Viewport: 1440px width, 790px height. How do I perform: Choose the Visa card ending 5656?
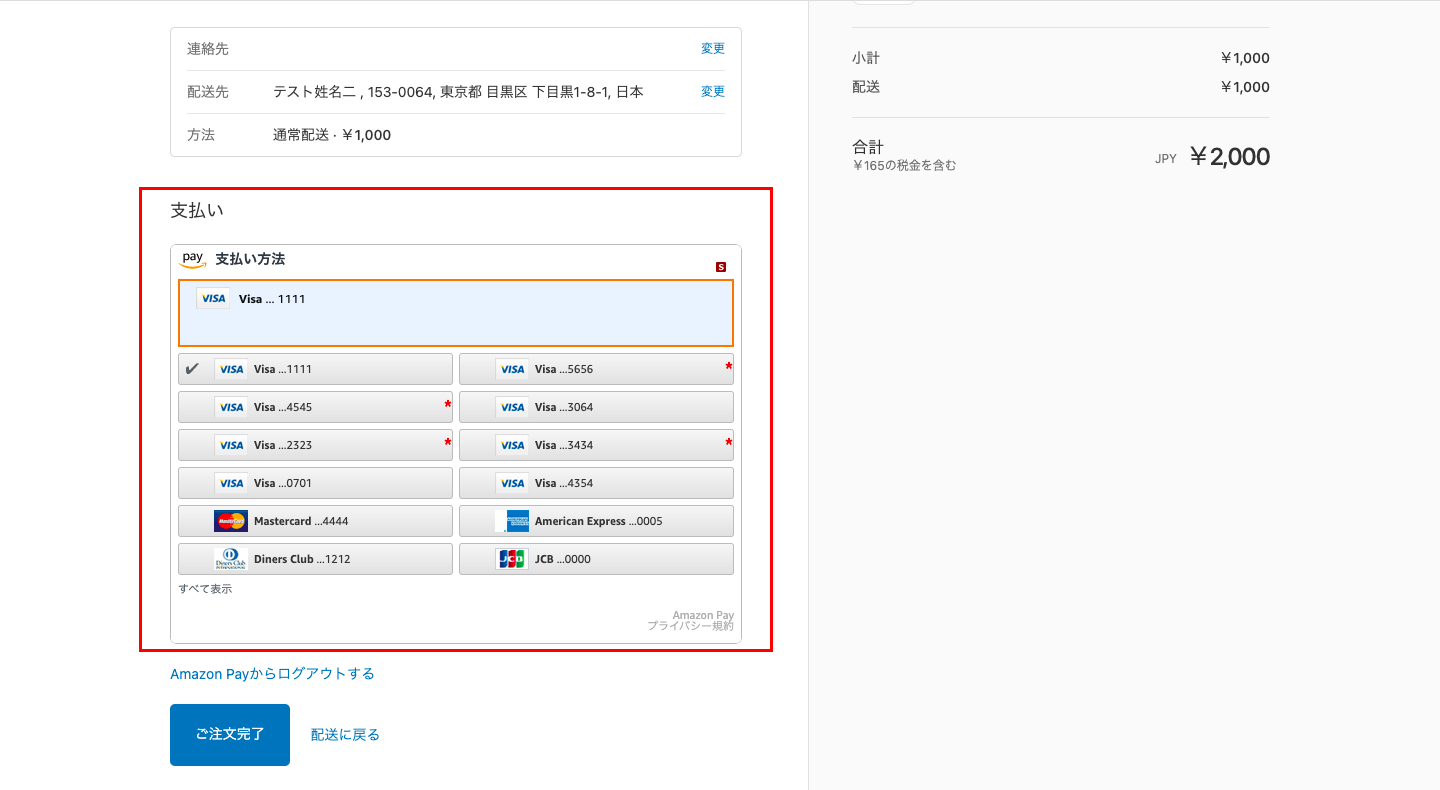[x=596, y=369]
